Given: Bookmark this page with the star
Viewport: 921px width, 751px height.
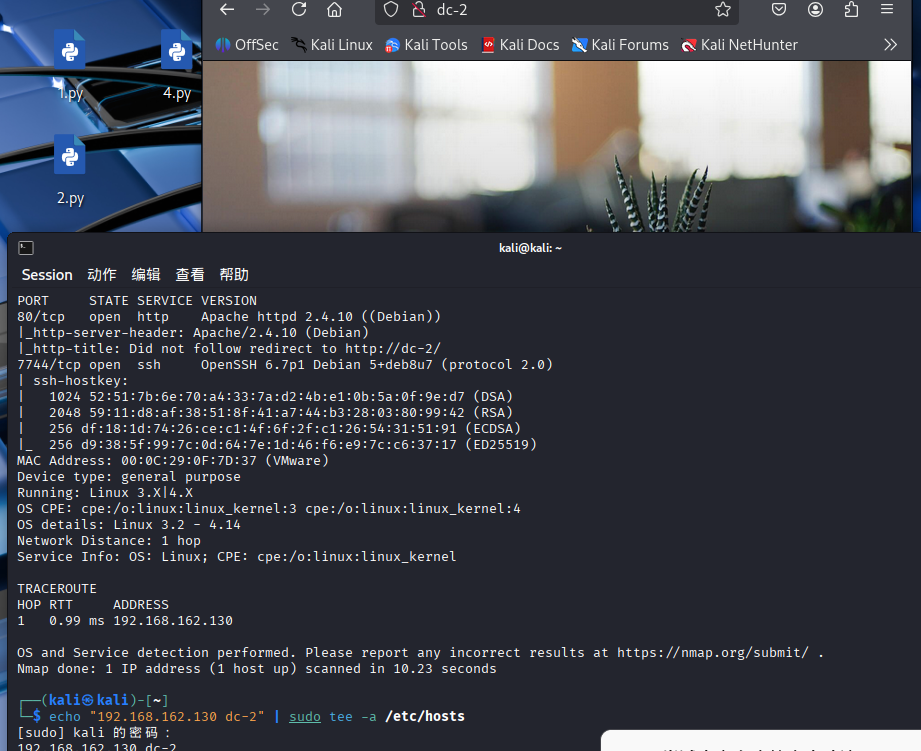Looking at the screenshot, I should tap(722, 9).
